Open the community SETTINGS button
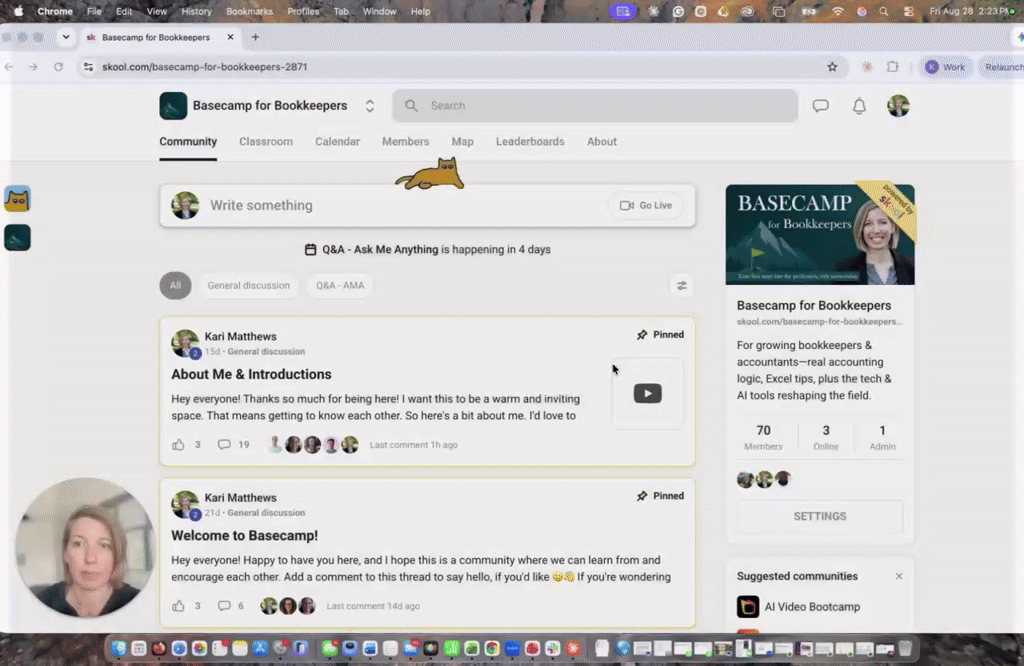 click(820, 516)
